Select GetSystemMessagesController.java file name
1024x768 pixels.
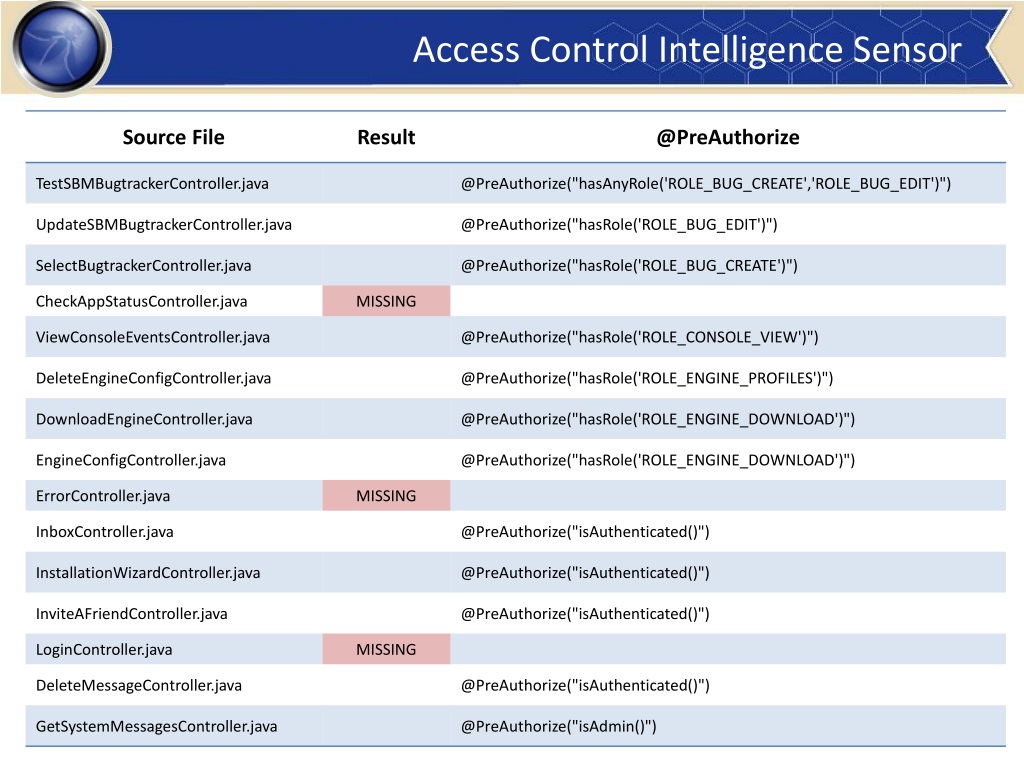(x=157, y=726)
